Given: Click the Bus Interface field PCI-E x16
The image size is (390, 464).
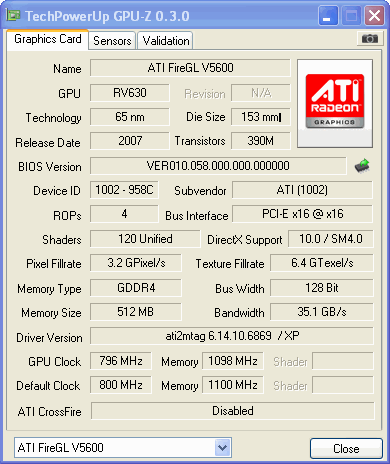Looking at the screenshot, I should [302, 214].
